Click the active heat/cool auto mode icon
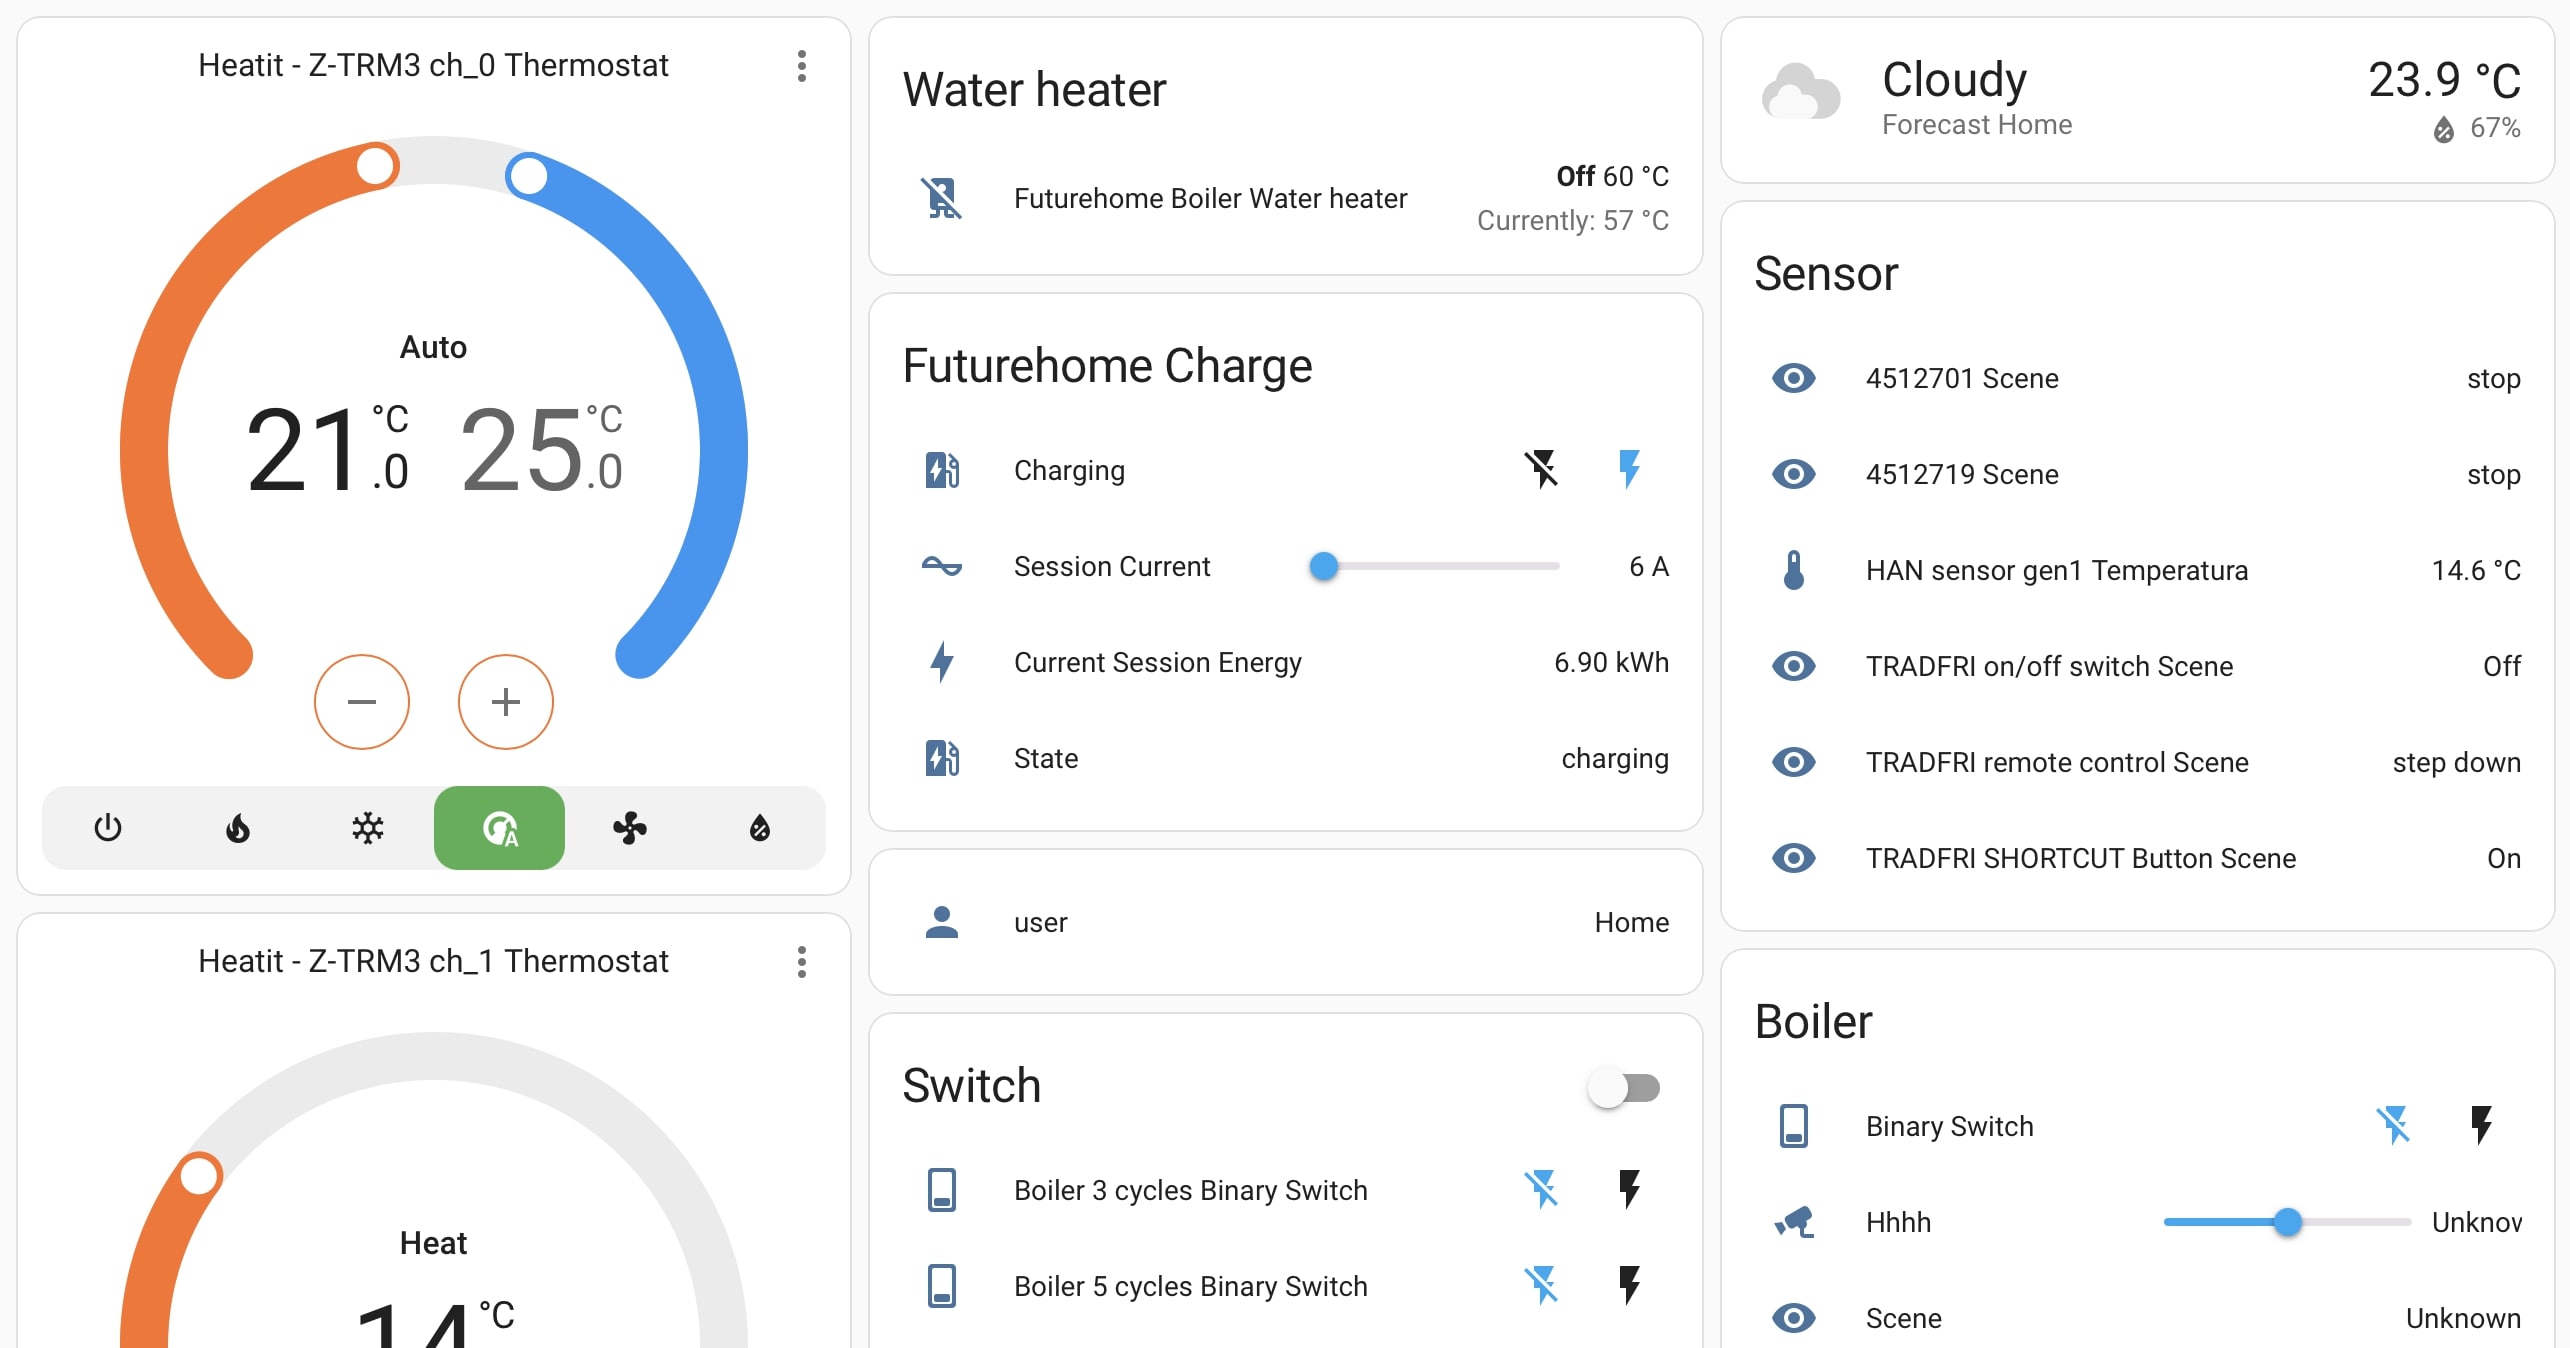The image size is (2570, 1348). [499, 828]
